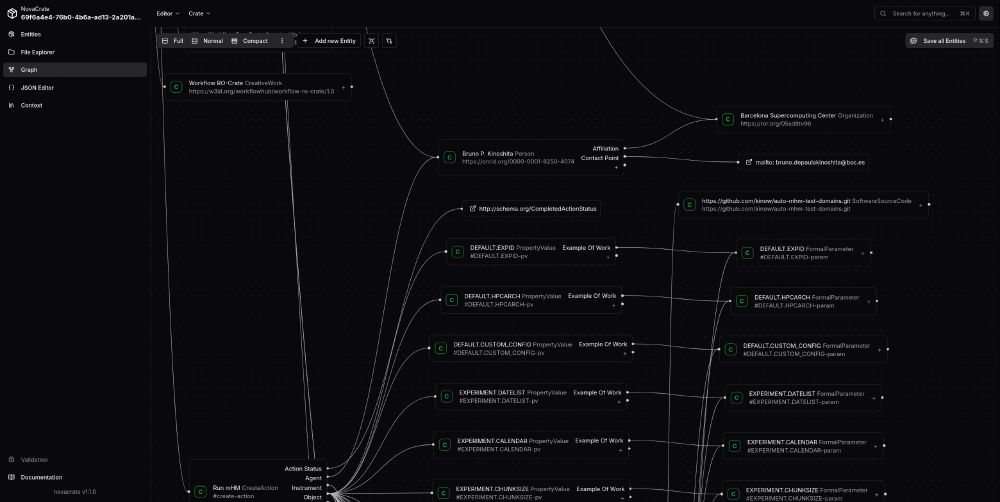This screenshot has width=1000, height=502.
Task: Click Example Of Work on EXPERIMENT.CALENDAR-pv
Action: [599, 441]
